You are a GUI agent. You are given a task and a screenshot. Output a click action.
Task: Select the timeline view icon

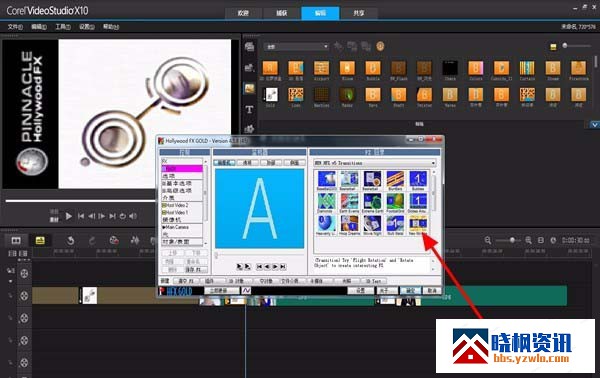tap(40, 240)
